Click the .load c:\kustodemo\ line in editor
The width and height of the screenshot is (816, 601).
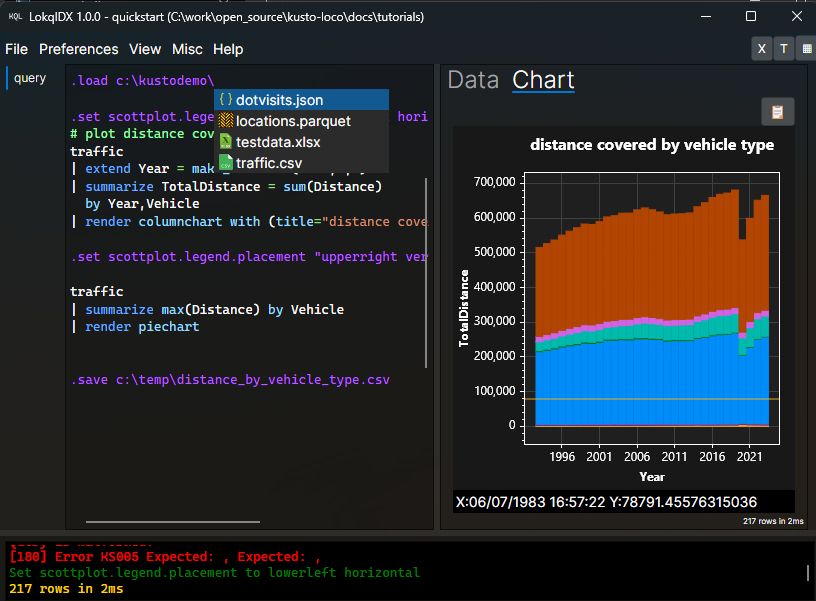click(142, 81)
